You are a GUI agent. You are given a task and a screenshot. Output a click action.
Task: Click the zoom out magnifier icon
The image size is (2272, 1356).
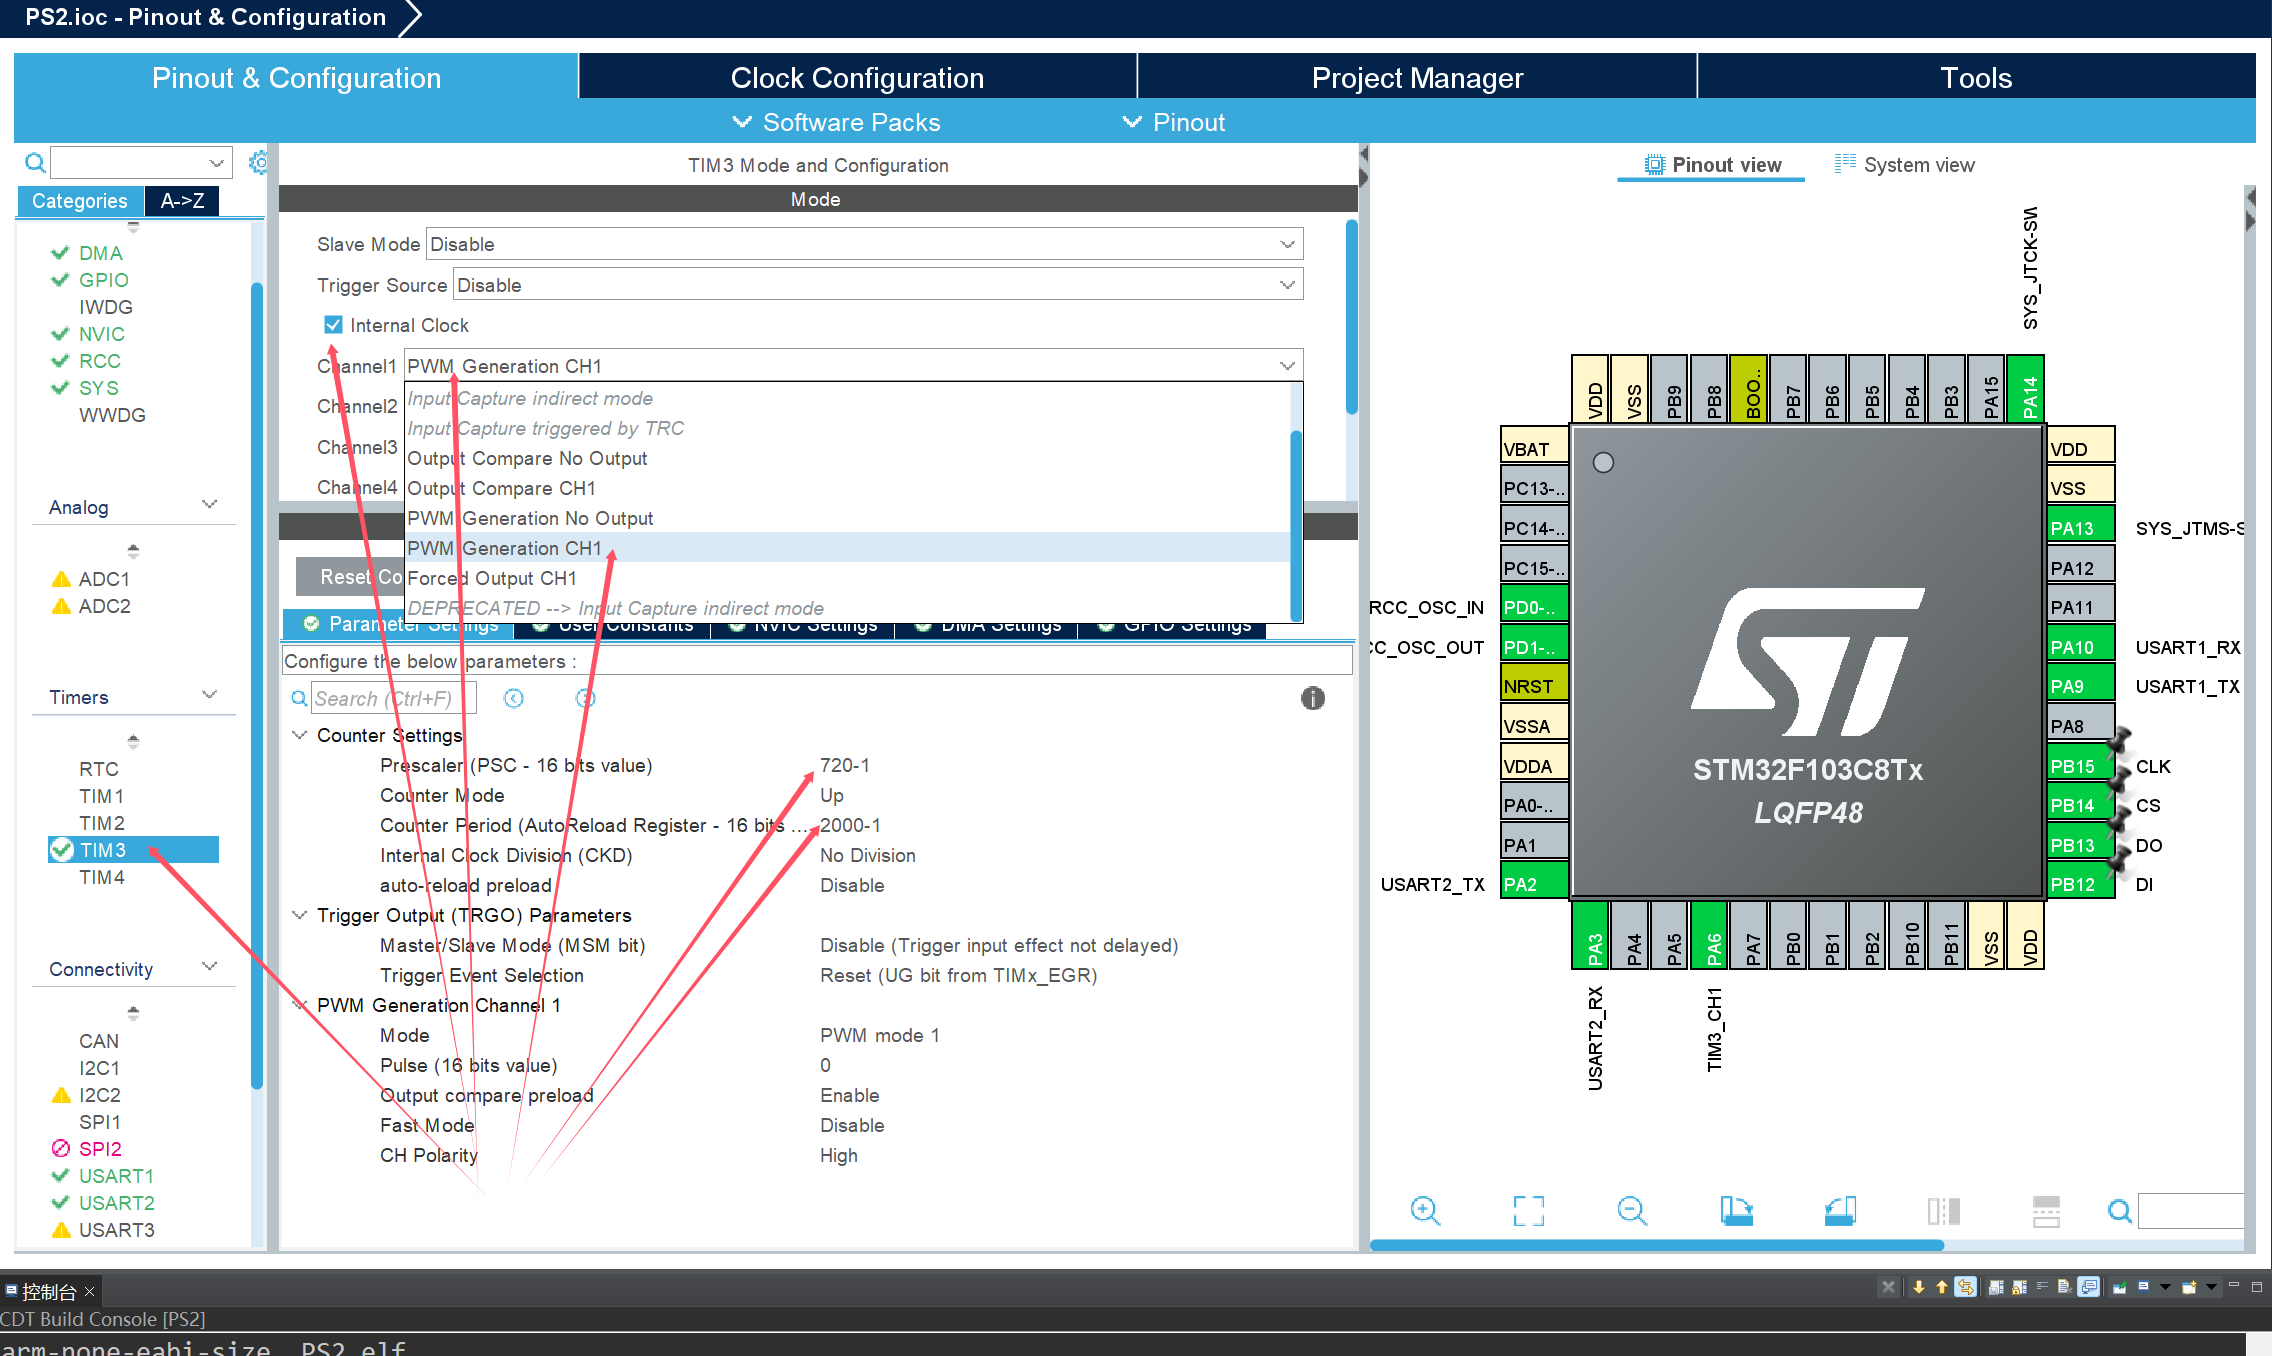click(x=1632, y=1211)
